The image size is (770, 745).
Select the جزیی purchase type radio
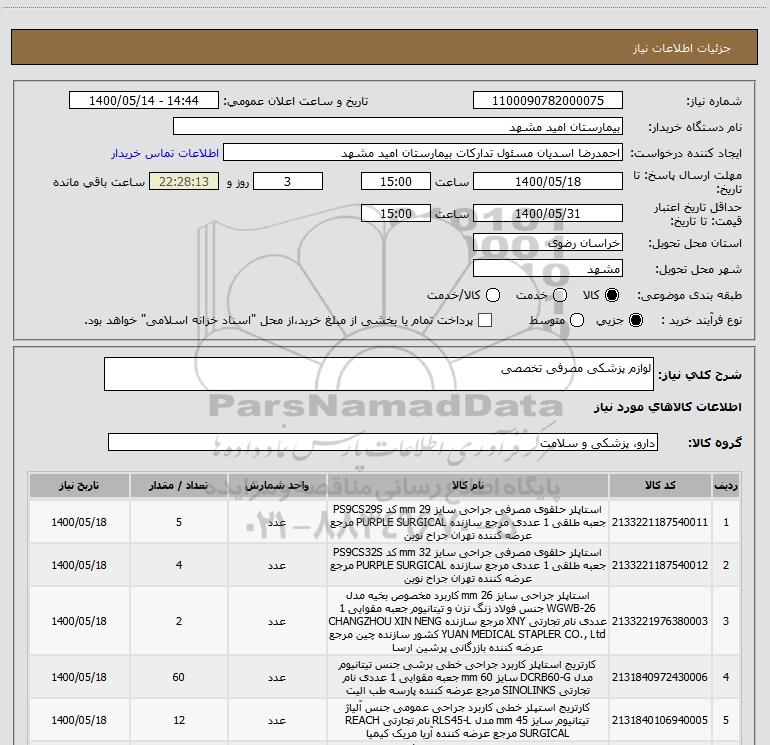point(636,320)
